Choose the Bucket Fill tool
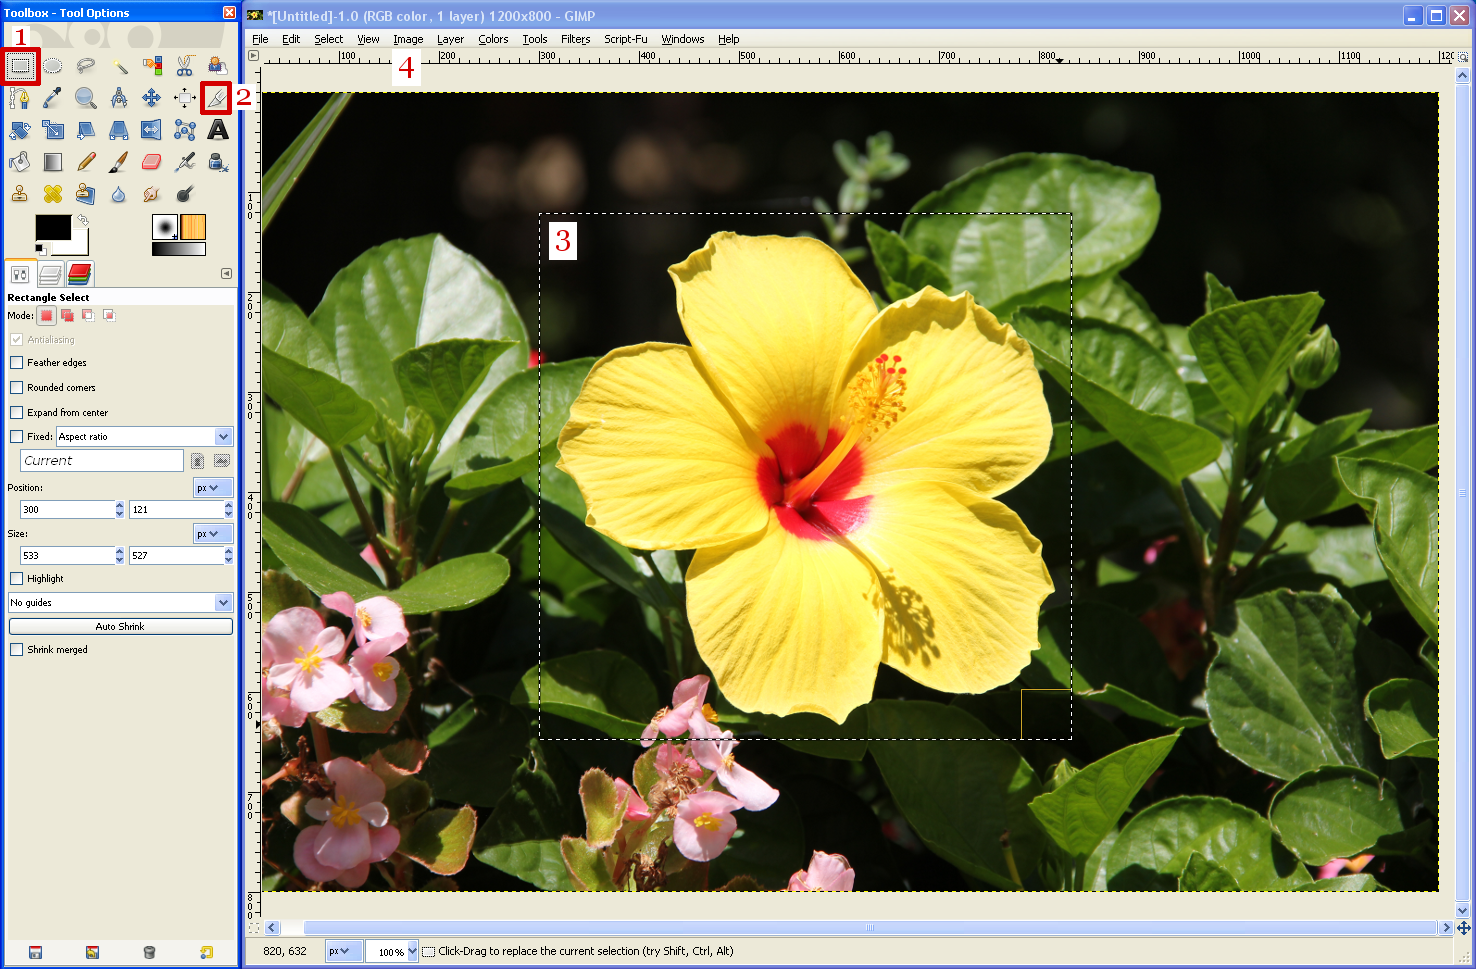This screenshot has height=969, width=1476. point(19,161)
